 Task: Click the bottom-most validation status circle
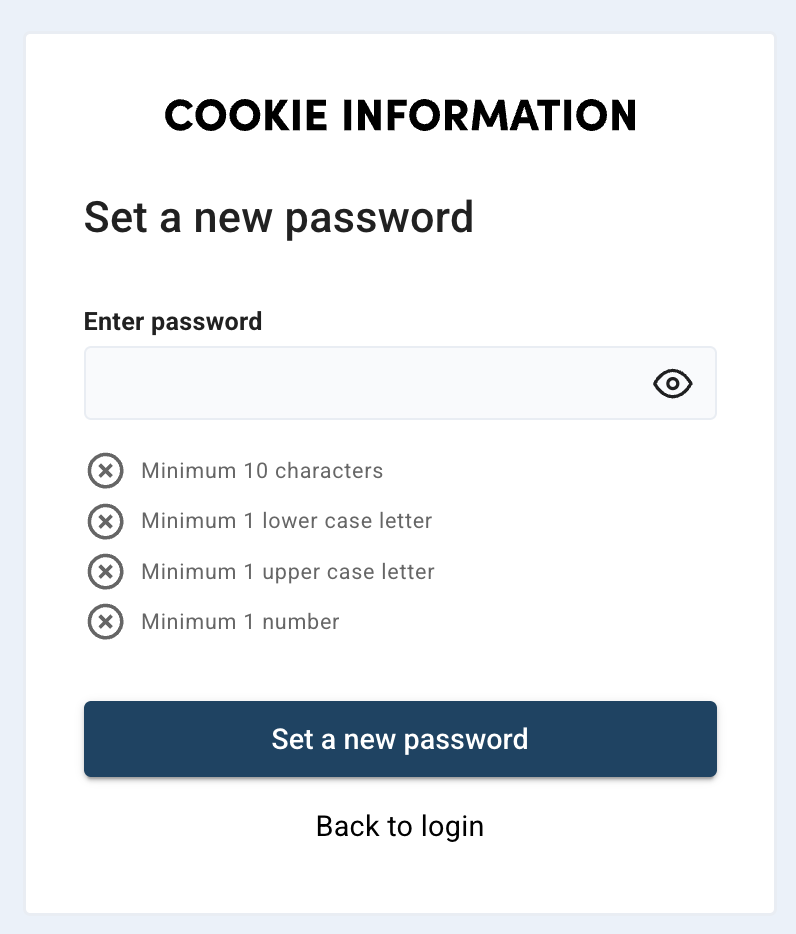(105, 621)
